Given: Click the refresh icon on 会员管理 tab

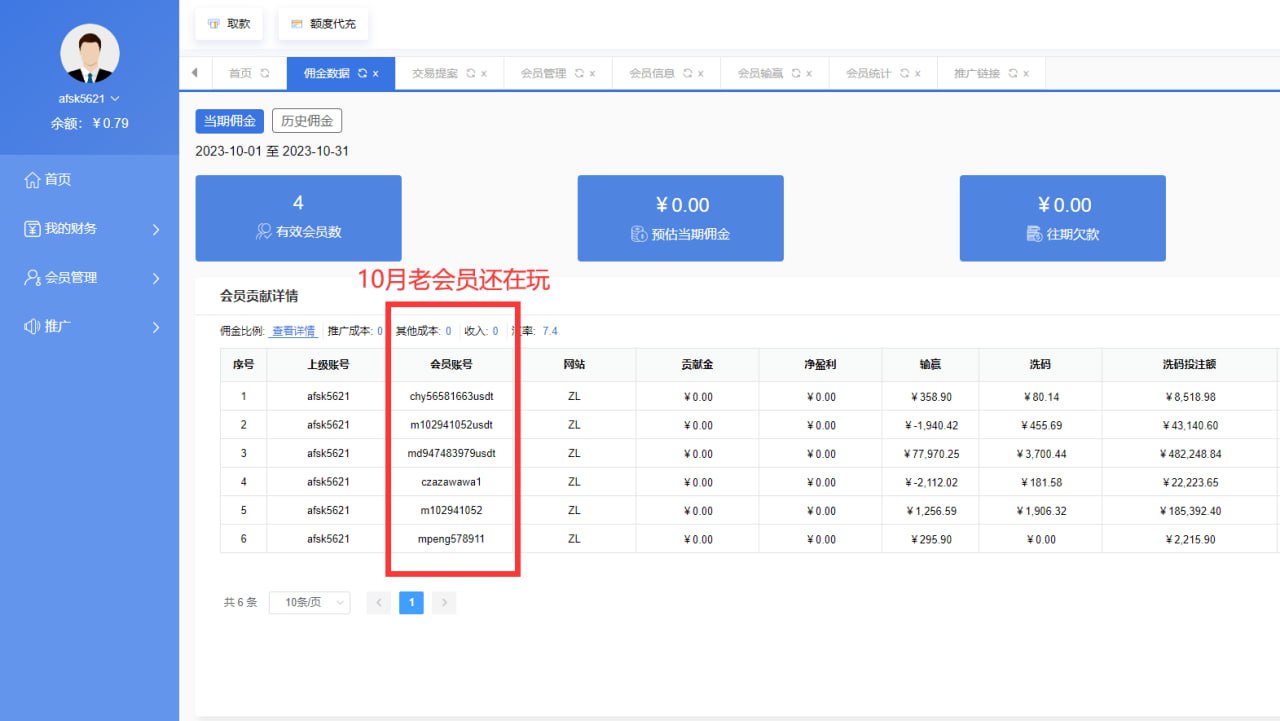Looking at the screenshot, I should click(x=578, y=74).
